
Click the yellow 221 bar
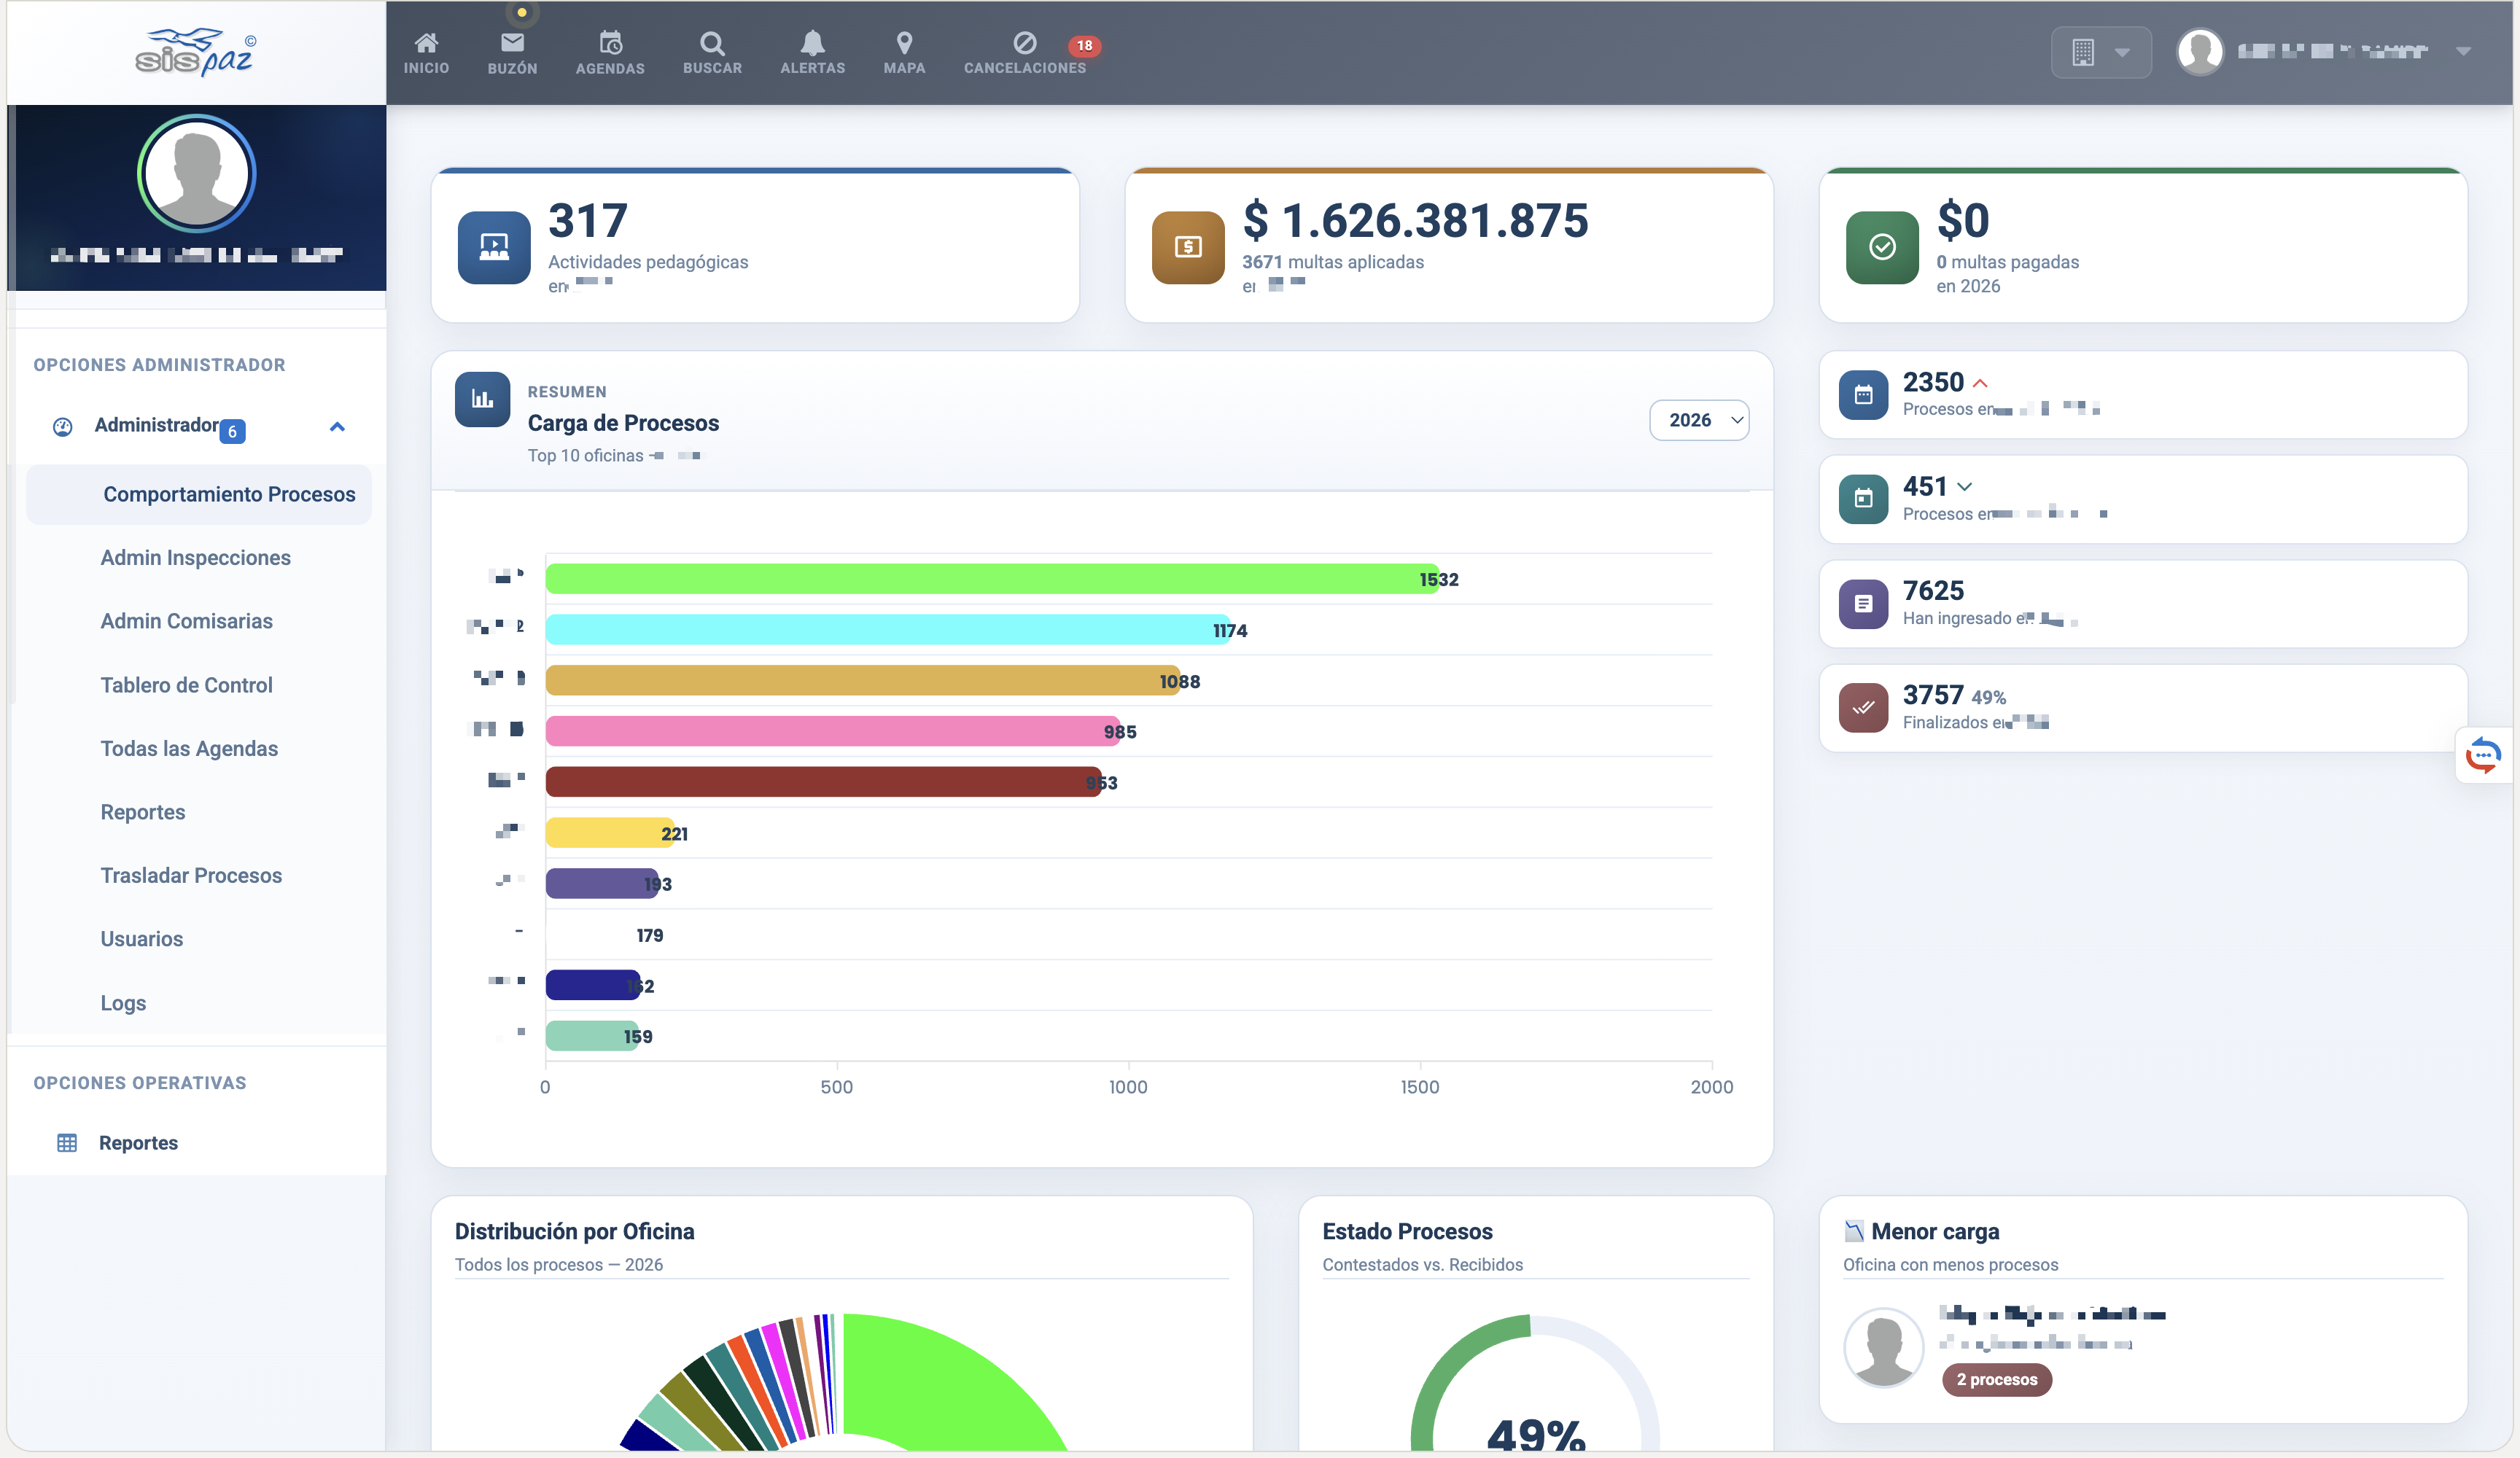[610, 833]
